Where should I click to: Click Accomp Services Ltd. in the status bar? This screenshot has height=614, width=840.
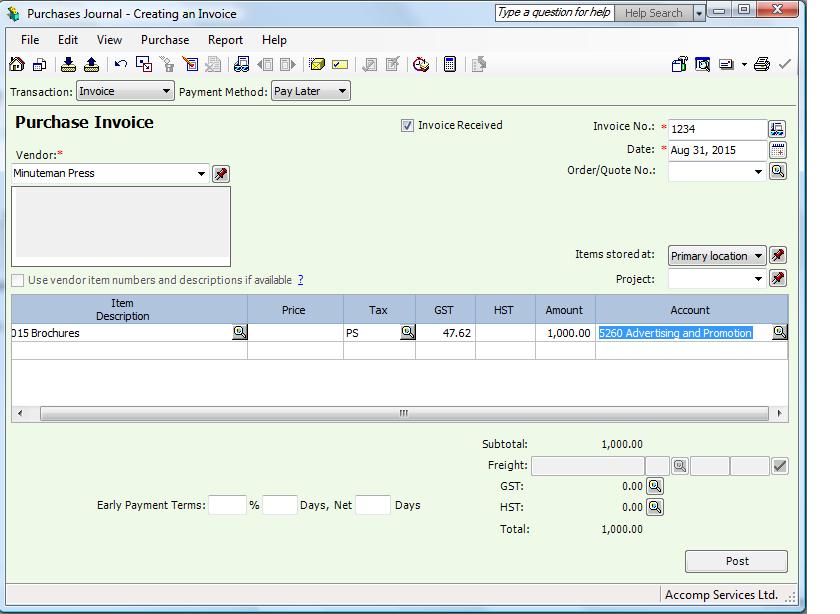(721, 595)
